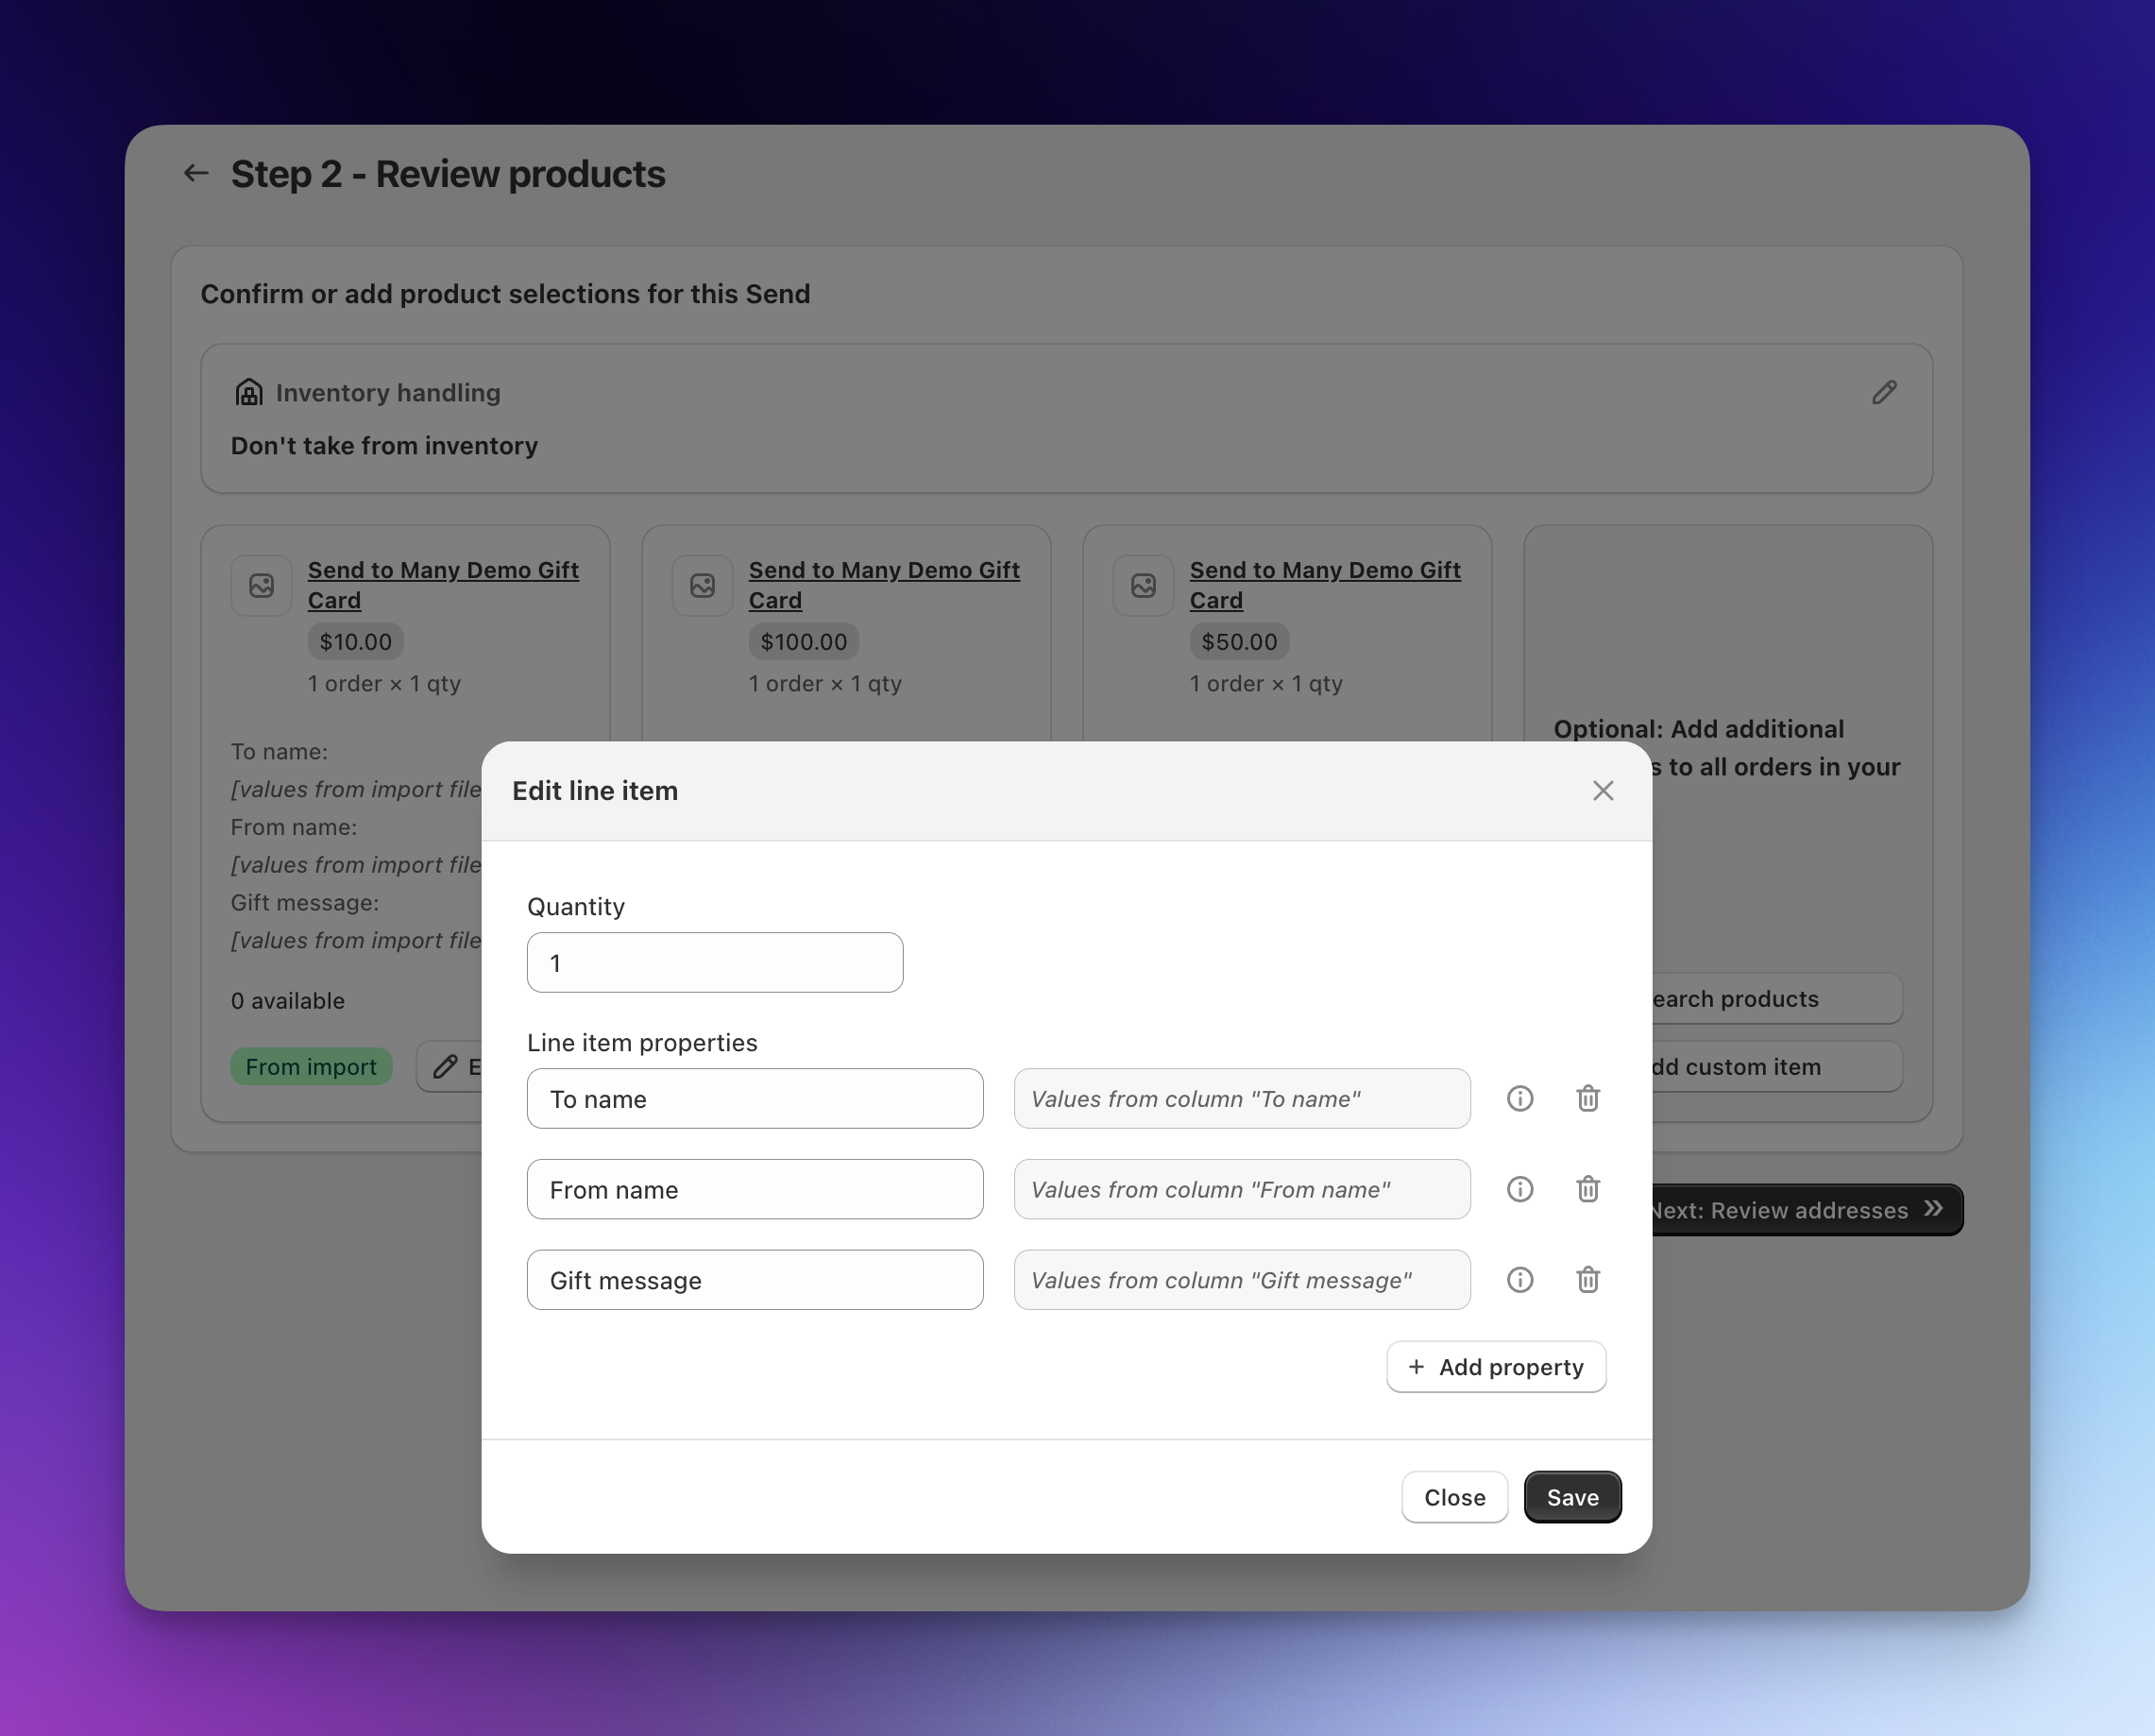Click the pencil Edit button on $10.00 card
The width and height of the screenshot is (2155, 1736).
click(x=449, y=1067)
